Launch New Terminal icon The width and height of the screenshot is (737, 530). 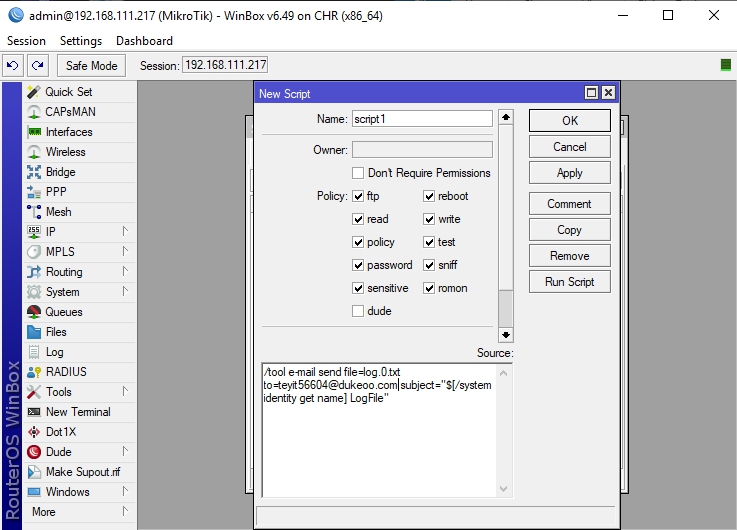(34, 412)
